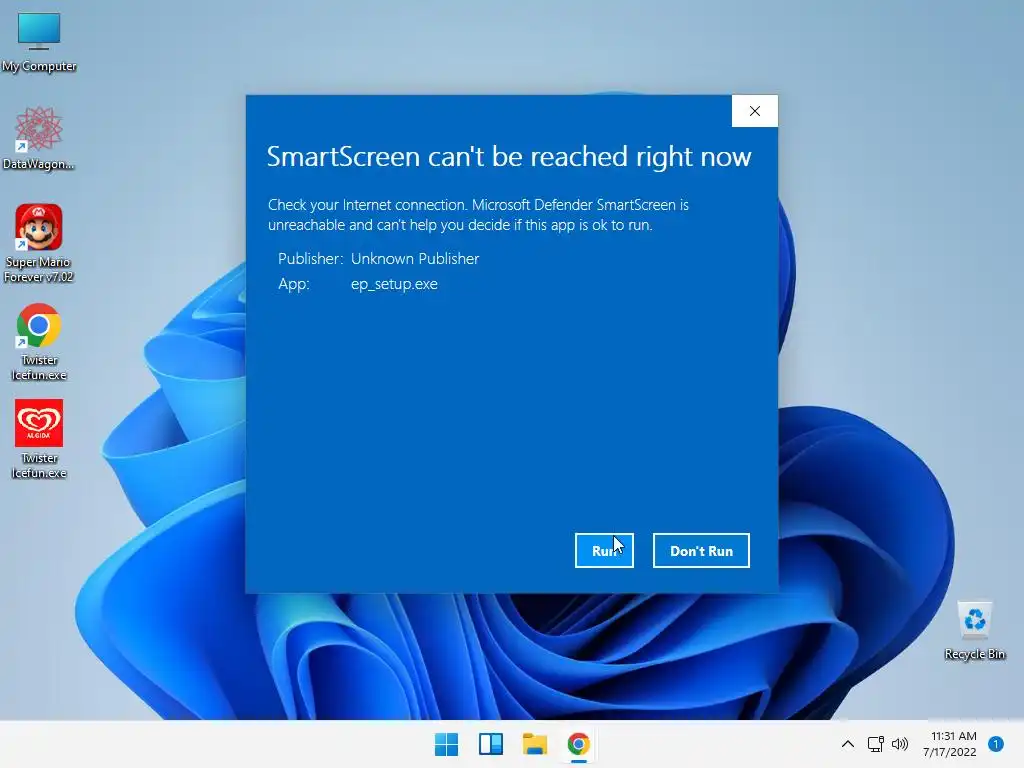Open Google Chrome from taskbar

579,744
